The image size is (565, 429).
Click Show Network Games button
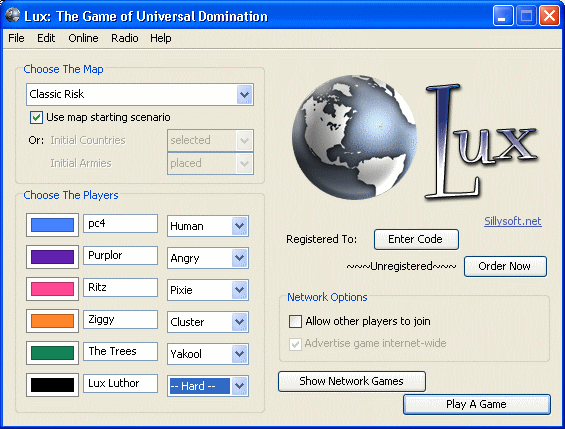(352, 381)
